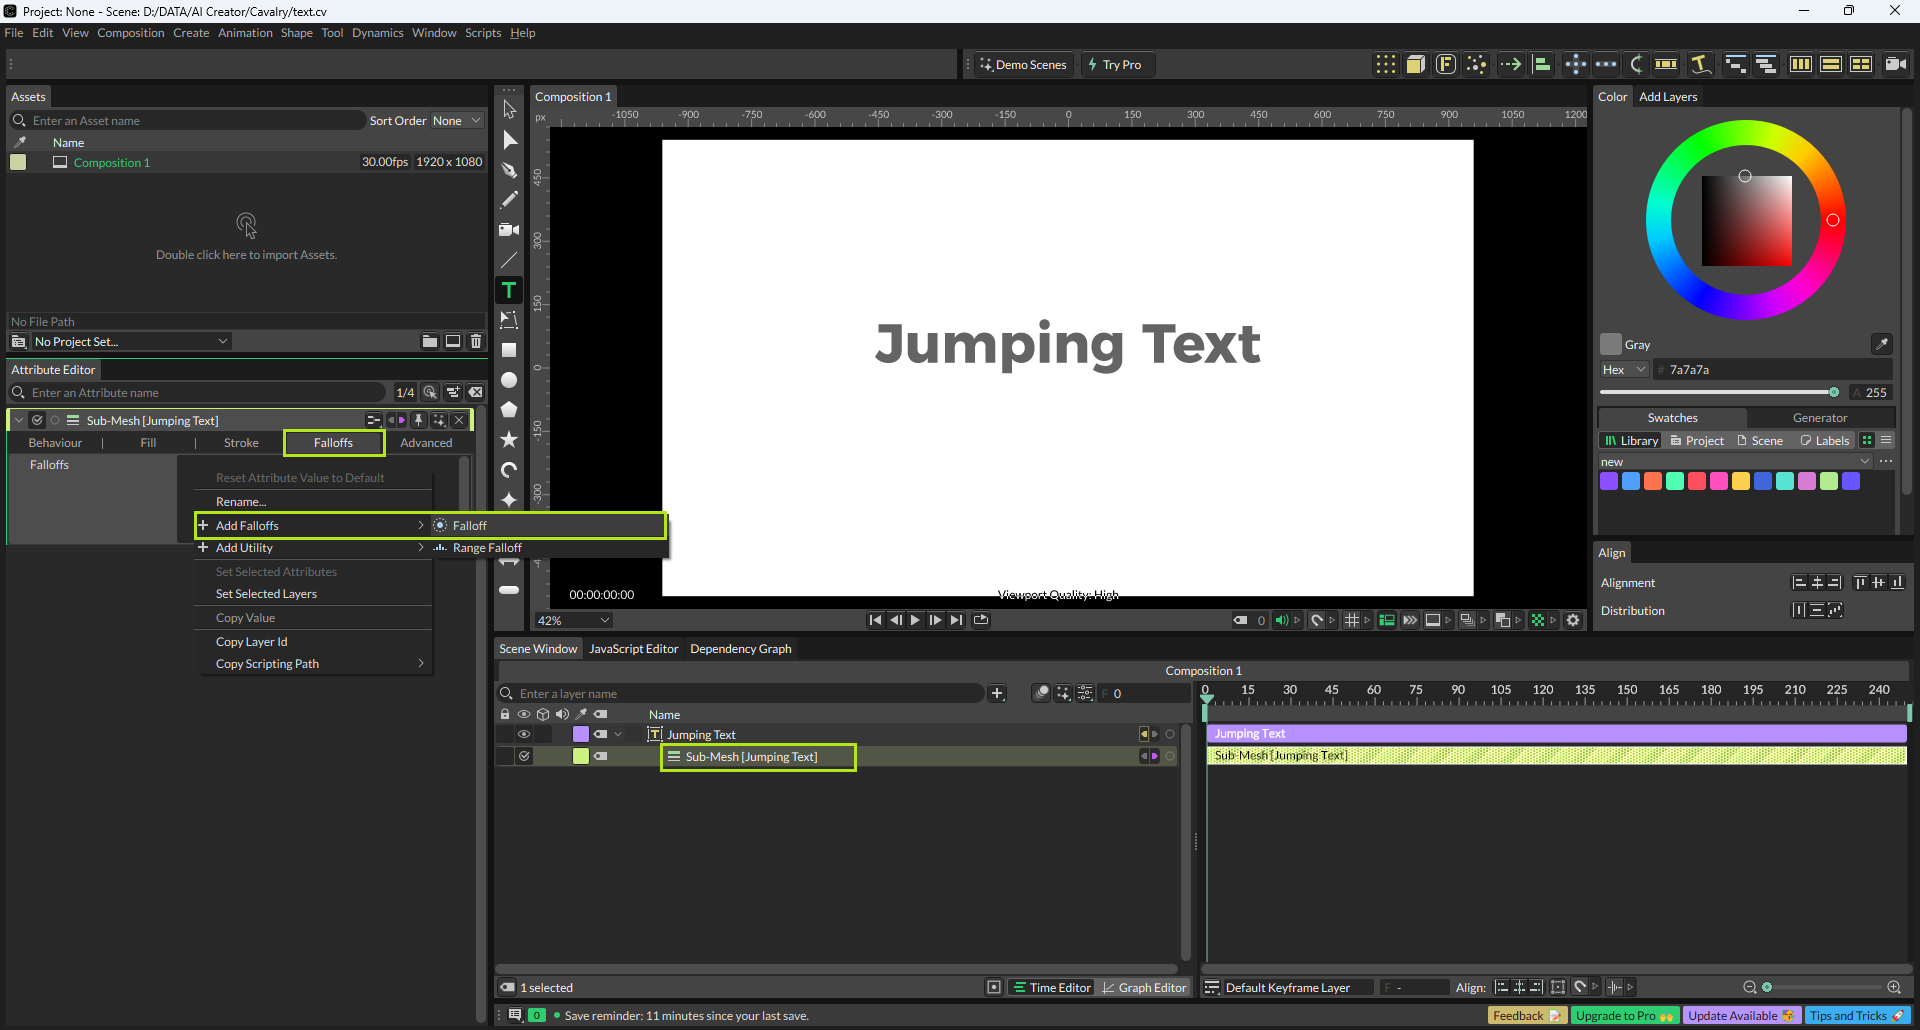Click the red swatch in the library
The width and height of the screenshot is (1920, 1030).
1697,481
